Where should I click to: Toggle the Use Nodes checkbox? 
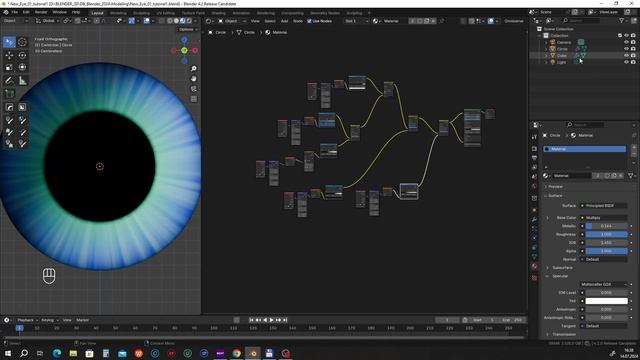click(x=309, y=21)
